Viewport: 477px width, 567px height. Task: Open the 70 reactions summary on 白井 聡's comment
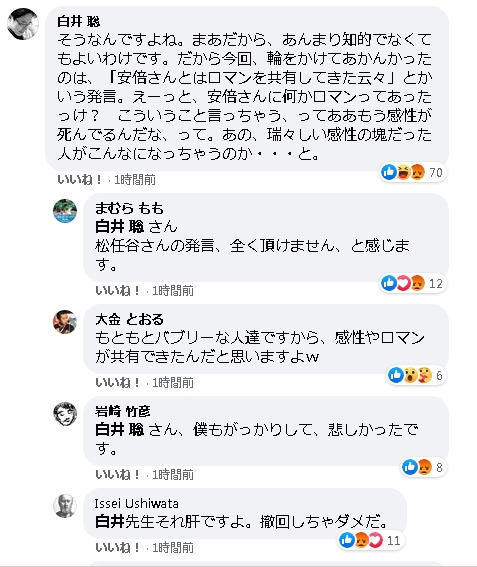pos(413,172)
